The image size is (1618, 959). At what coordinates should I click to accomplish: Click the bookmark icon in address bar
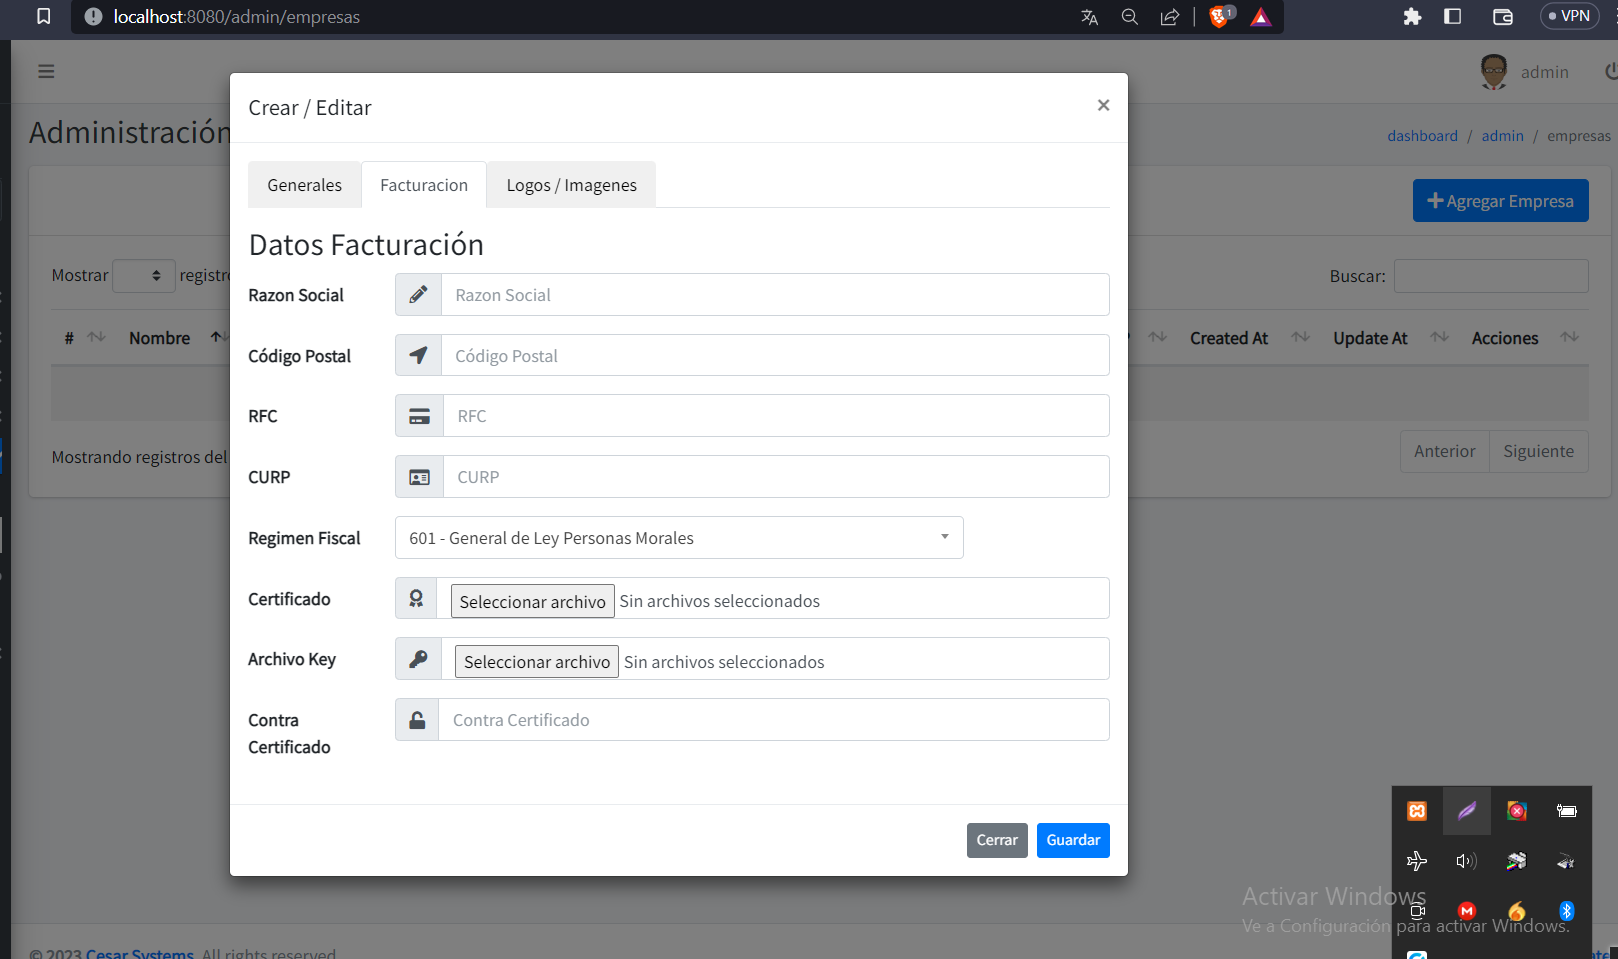[44, 17]
